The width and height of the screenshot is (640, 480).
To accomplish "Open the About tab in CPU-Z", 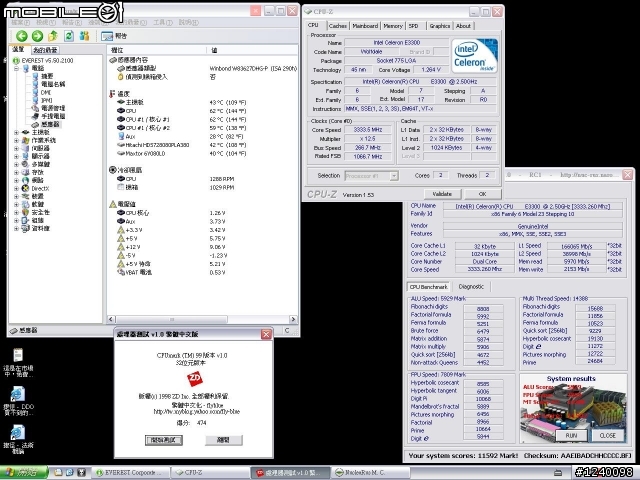I will 463,26.
